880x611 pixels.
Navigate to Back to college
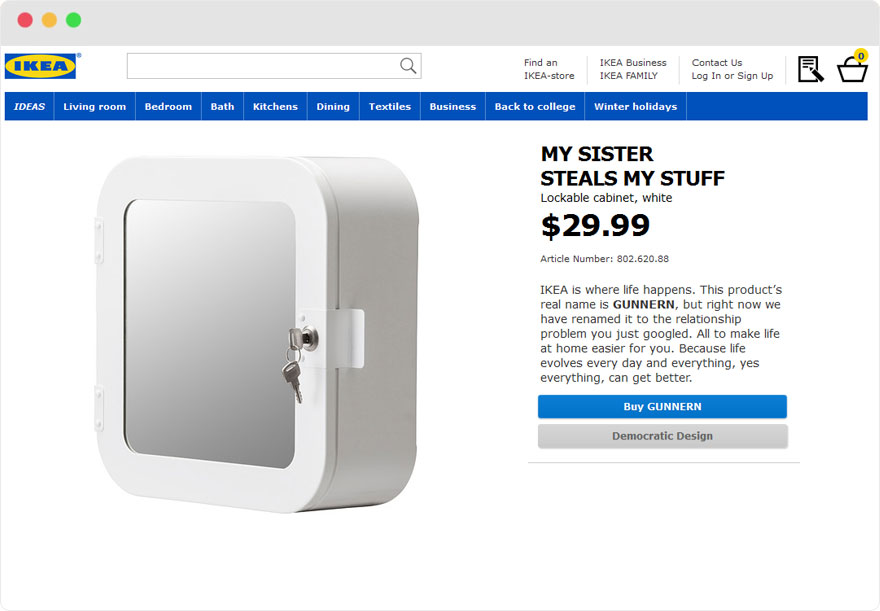pyautogui.click(x=535, y=107)
